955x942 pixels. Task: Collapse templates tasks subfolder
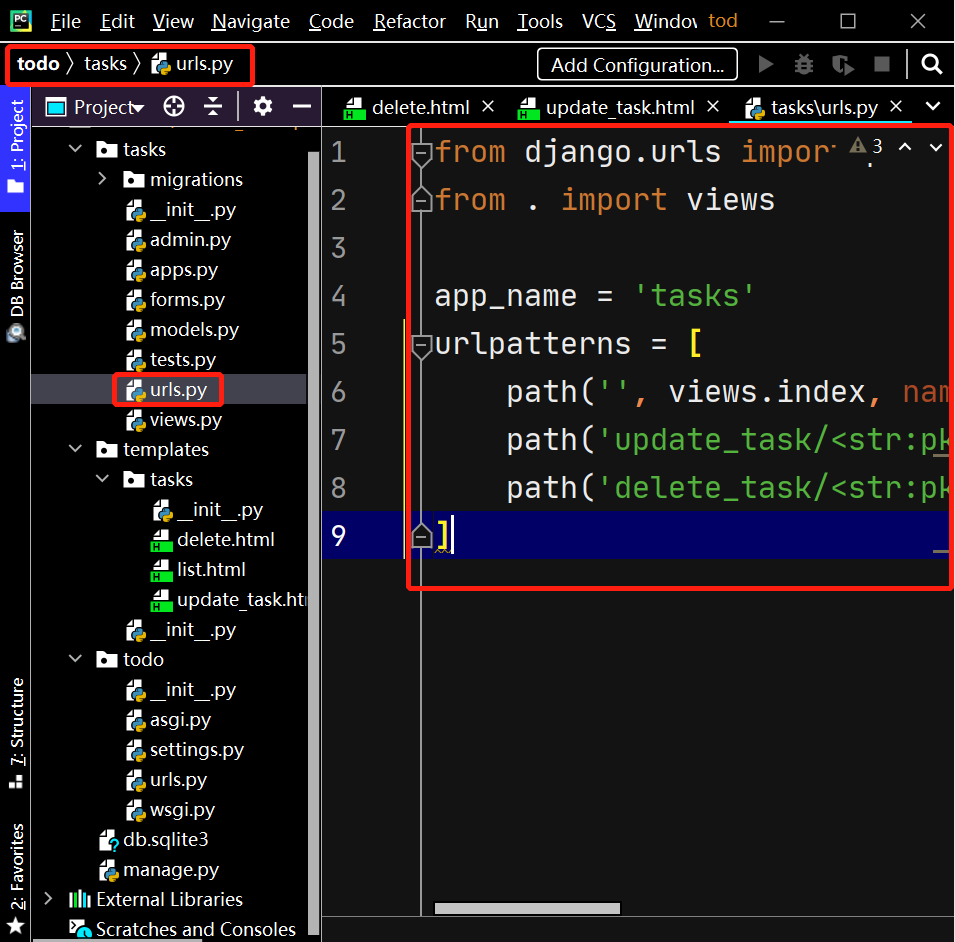[102, 479]
